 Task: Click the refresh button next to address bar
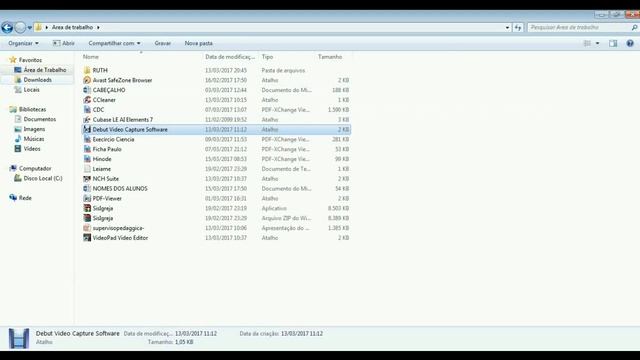[518, 27]
